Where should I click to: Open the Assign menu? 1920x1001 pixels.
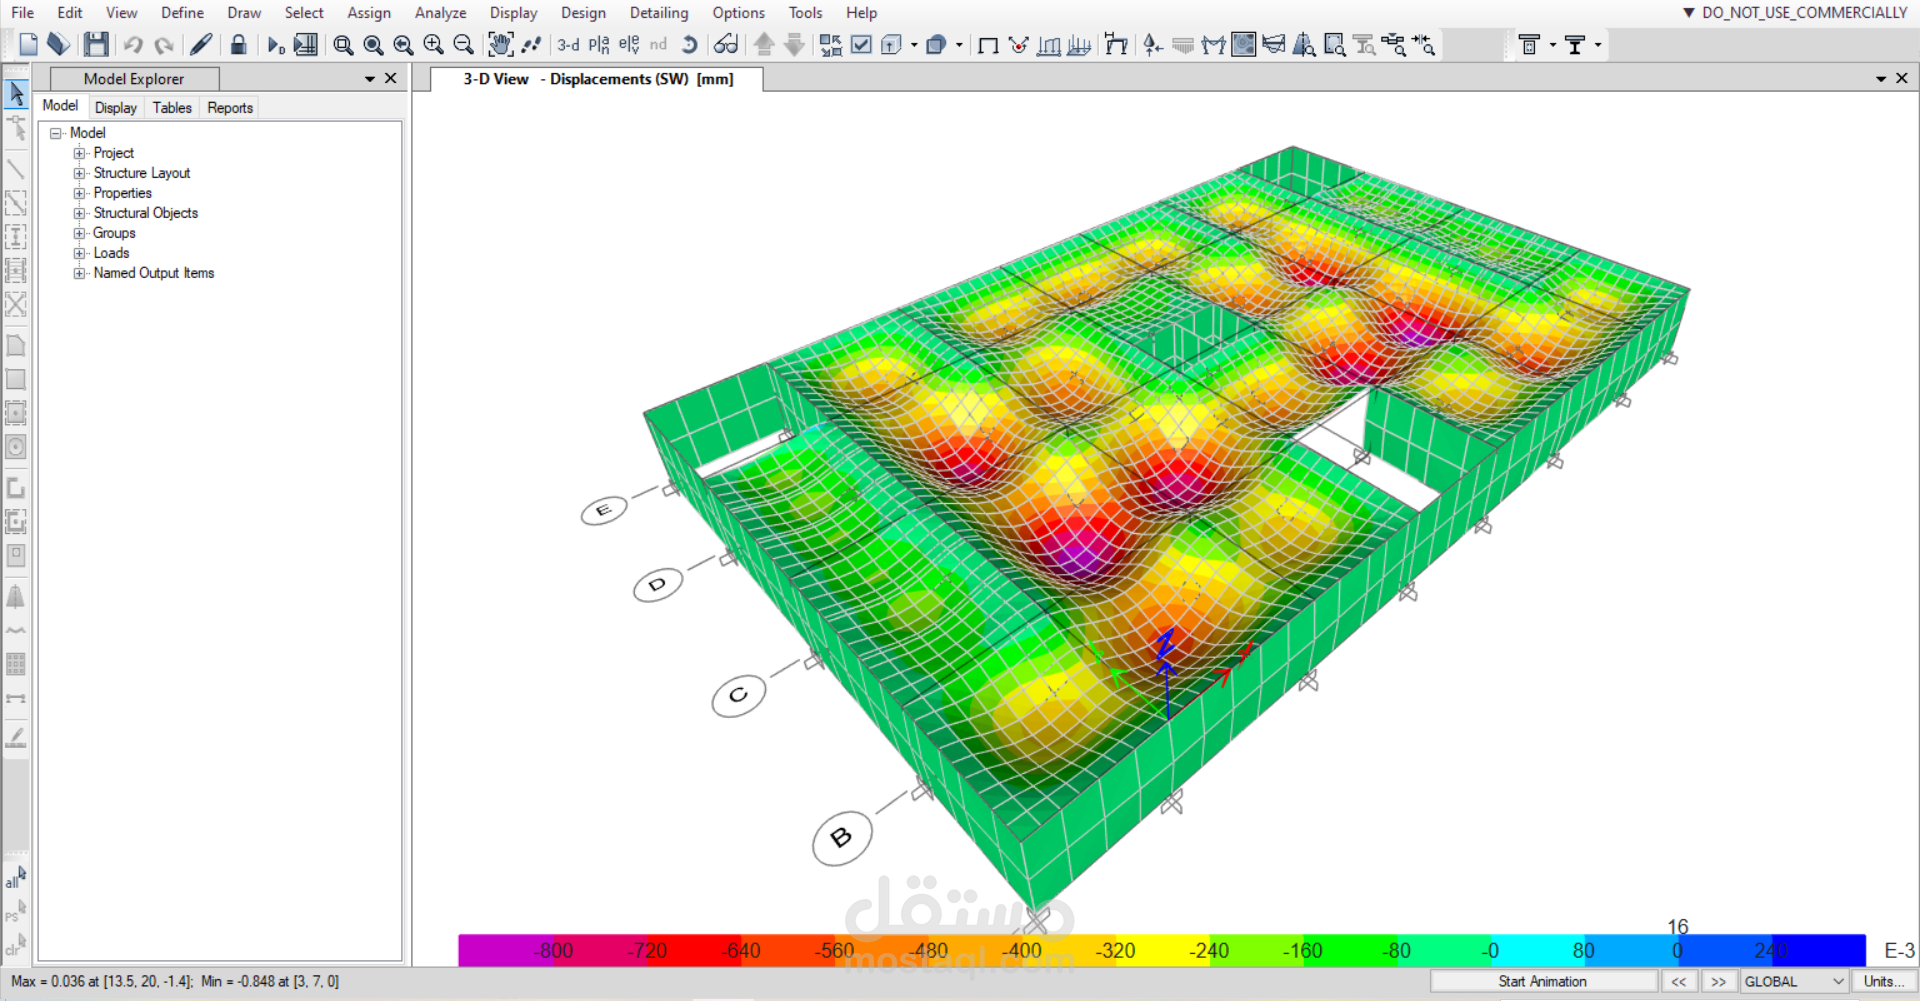[x=369, y=13]
